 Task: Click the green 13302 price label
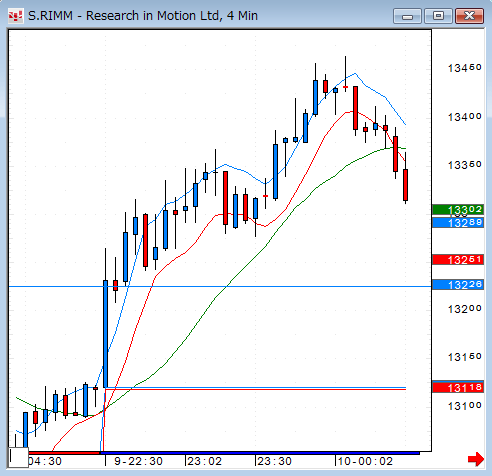458,210
